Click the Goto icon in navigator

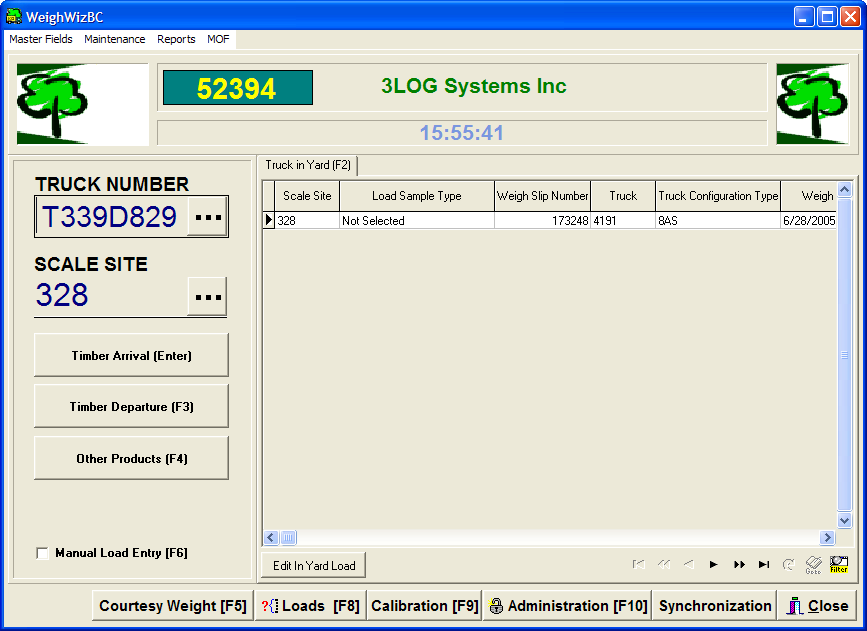click(813, 565)
